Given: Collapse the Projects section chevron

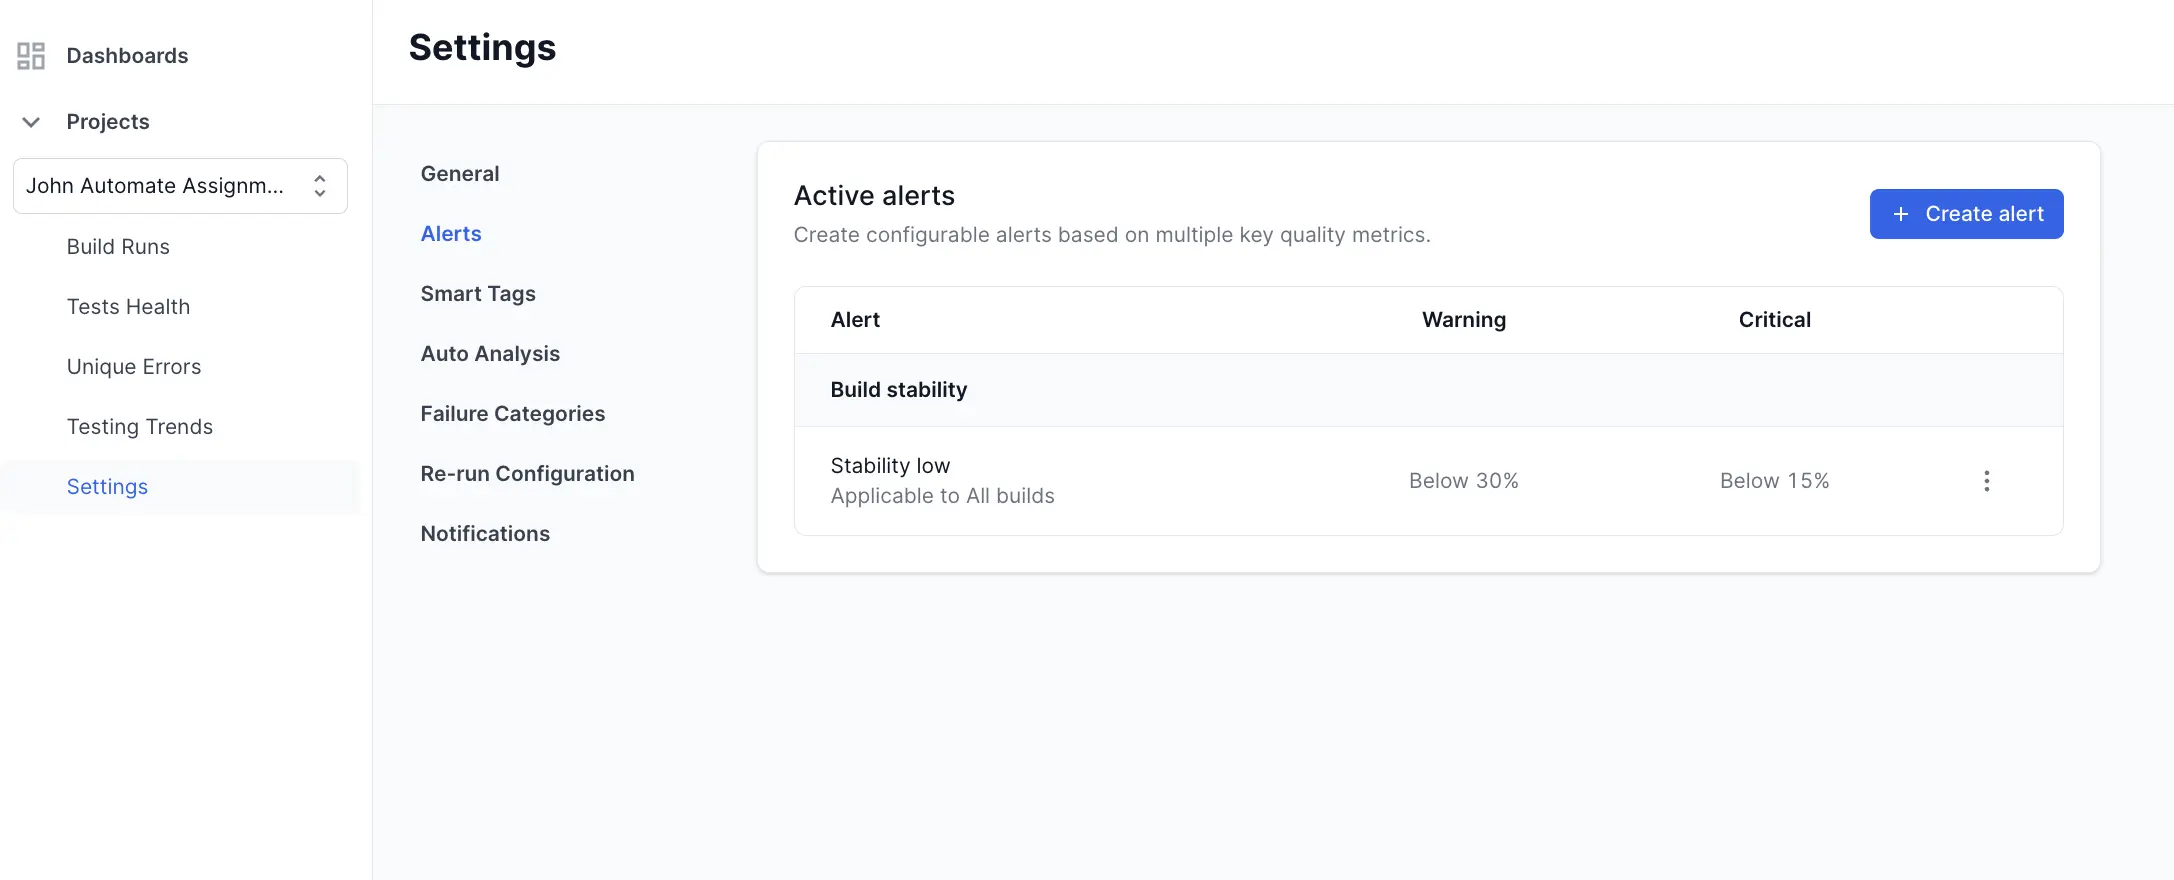Looking at the screenshot, I should point(31,122).
